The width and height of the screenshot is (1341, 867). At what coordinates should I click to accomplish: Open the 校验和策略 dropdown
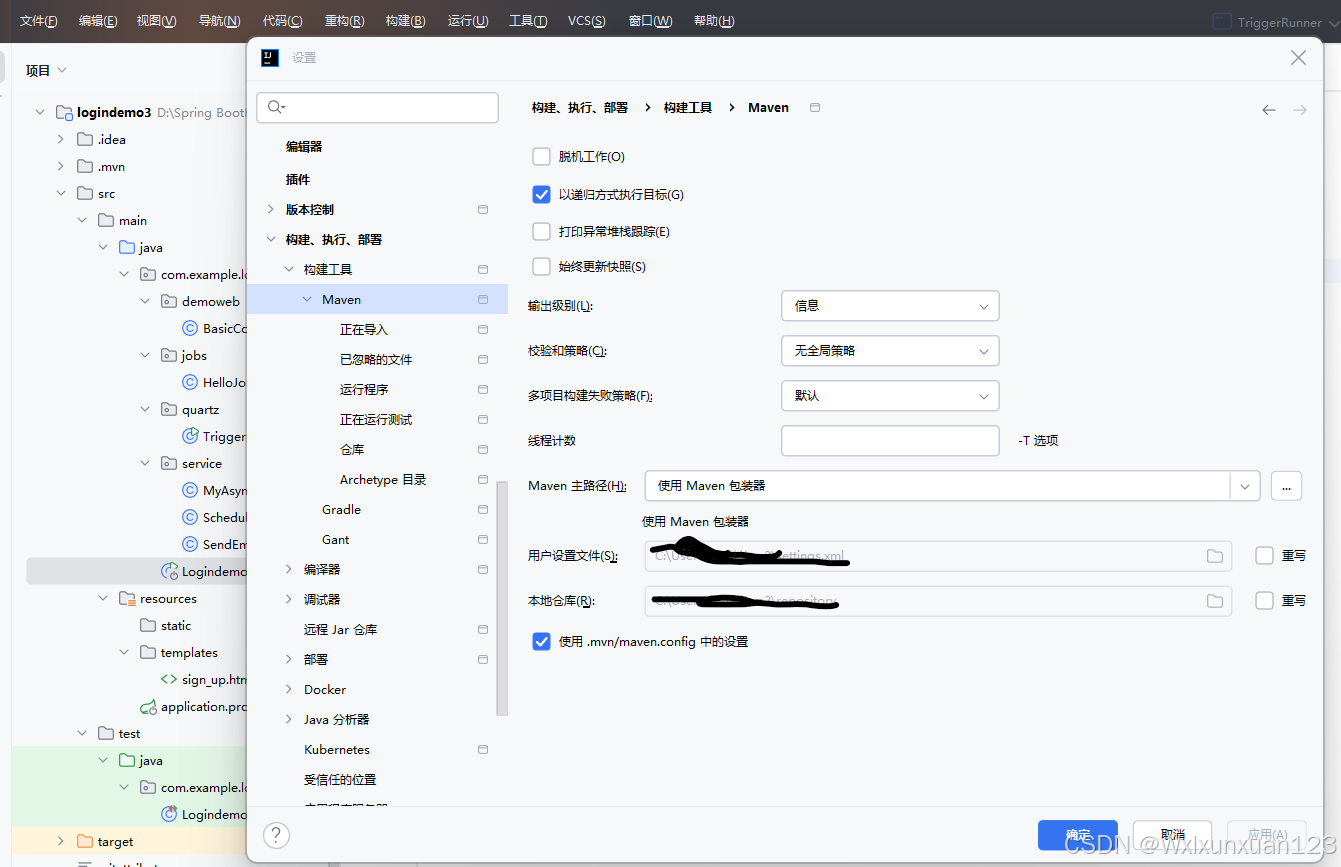890,351
